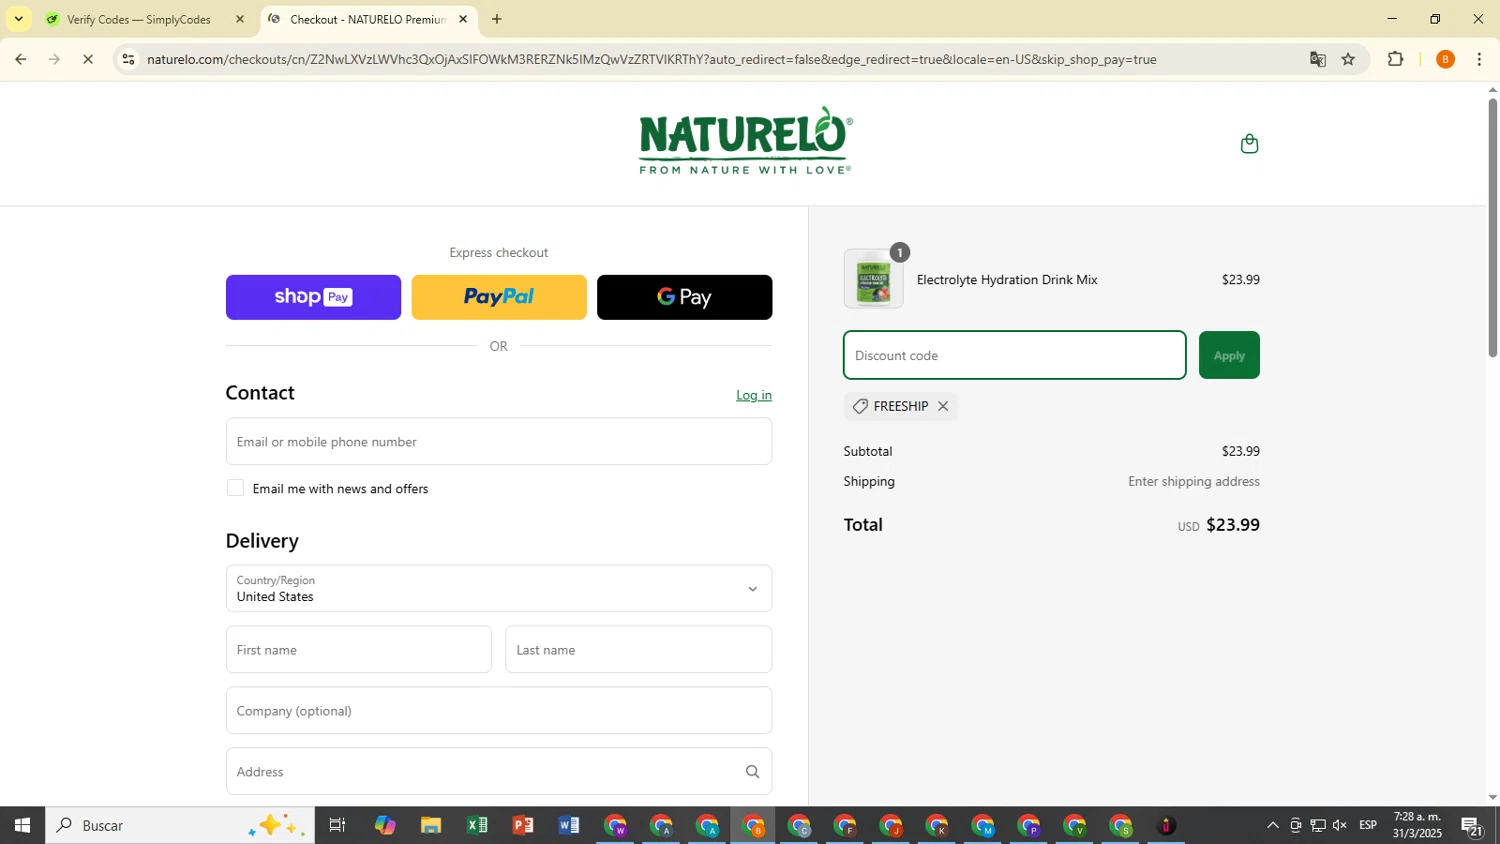Launch Word from the taskbar
This screenshot has width=1500, height=844.
tap(569, 825)
